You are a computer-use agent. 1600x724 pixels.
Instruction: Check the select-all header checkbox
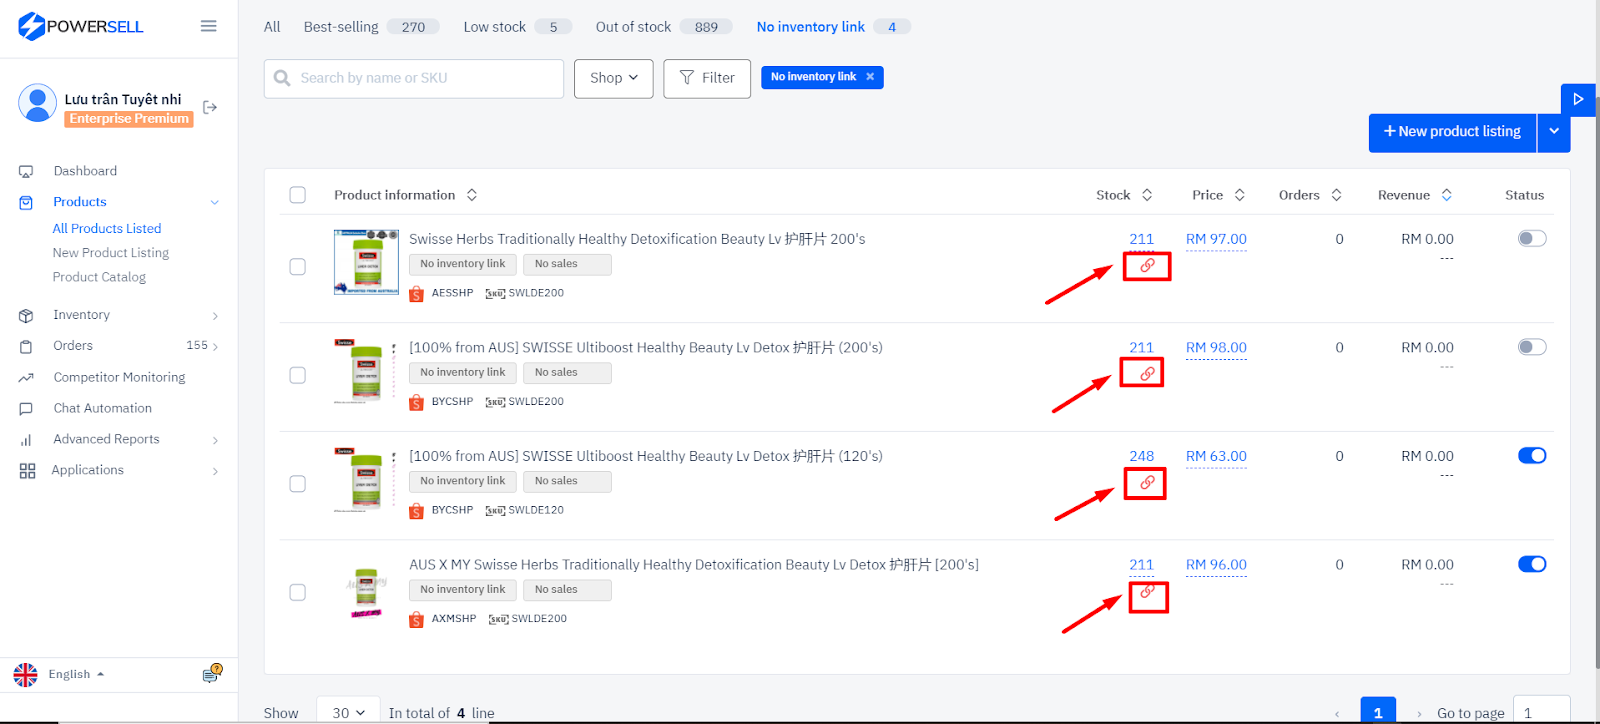[297, 195]
